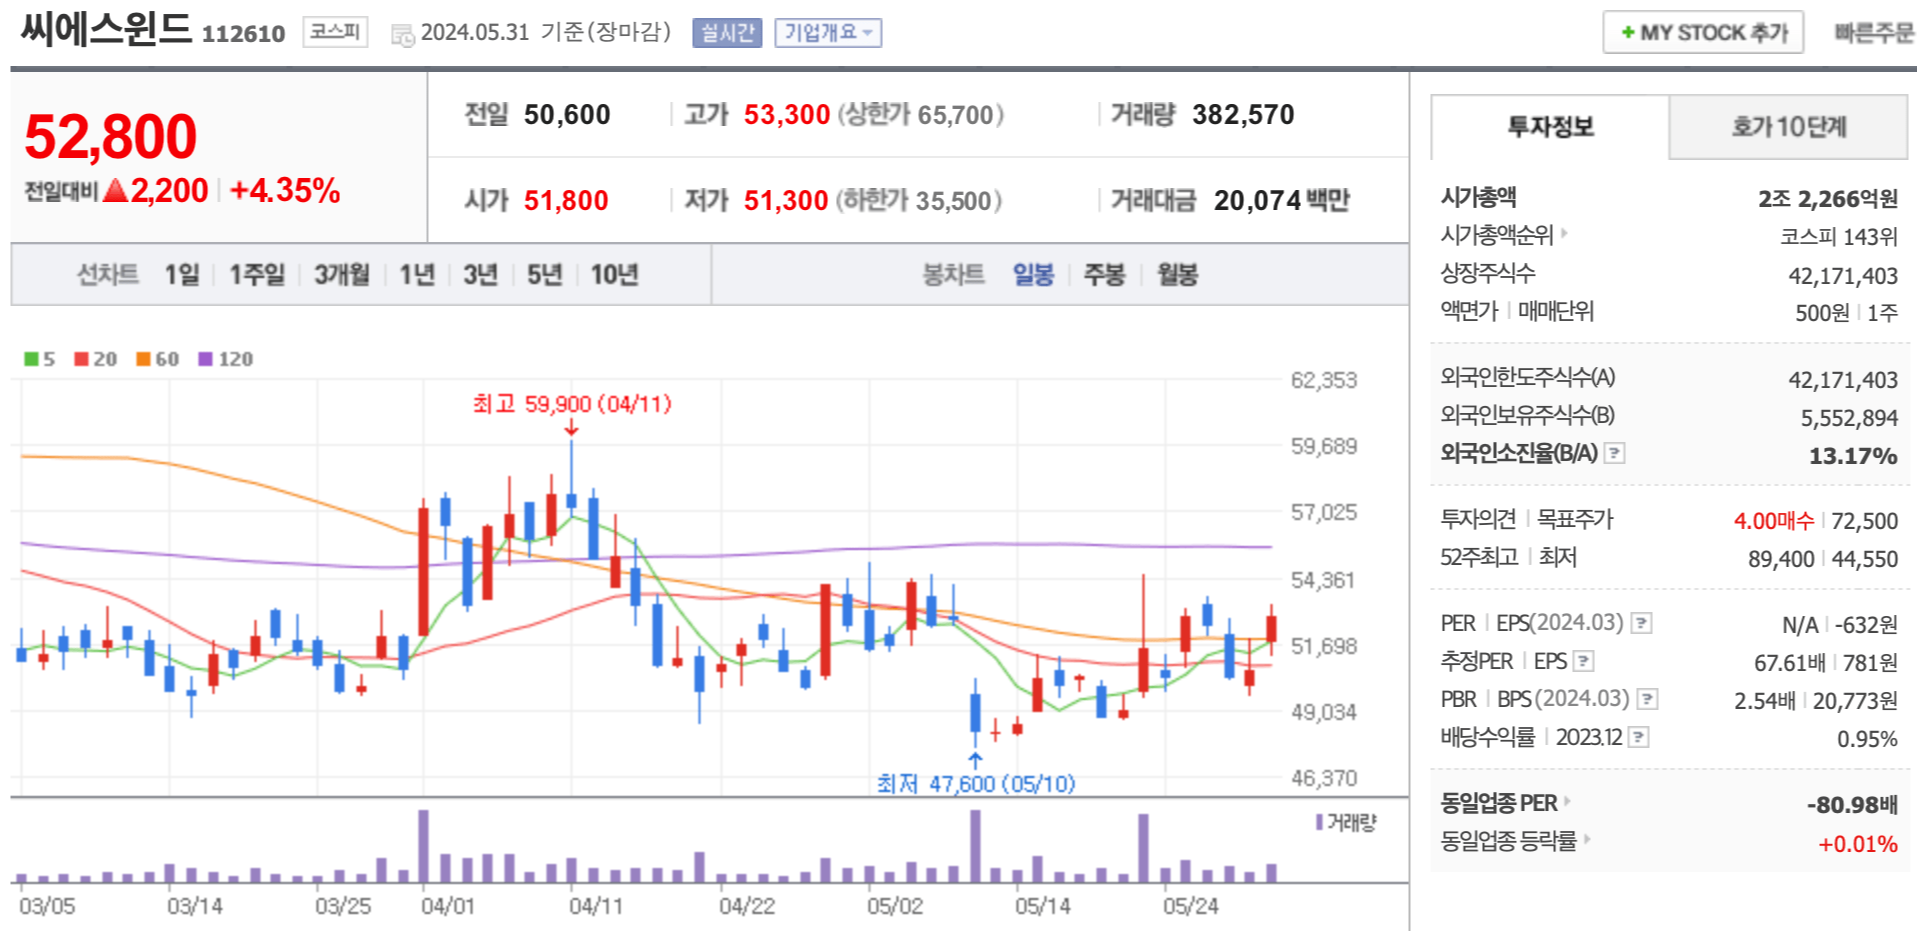Click the 시가총액 2조 2,266억원 value

coord(1828,199)
